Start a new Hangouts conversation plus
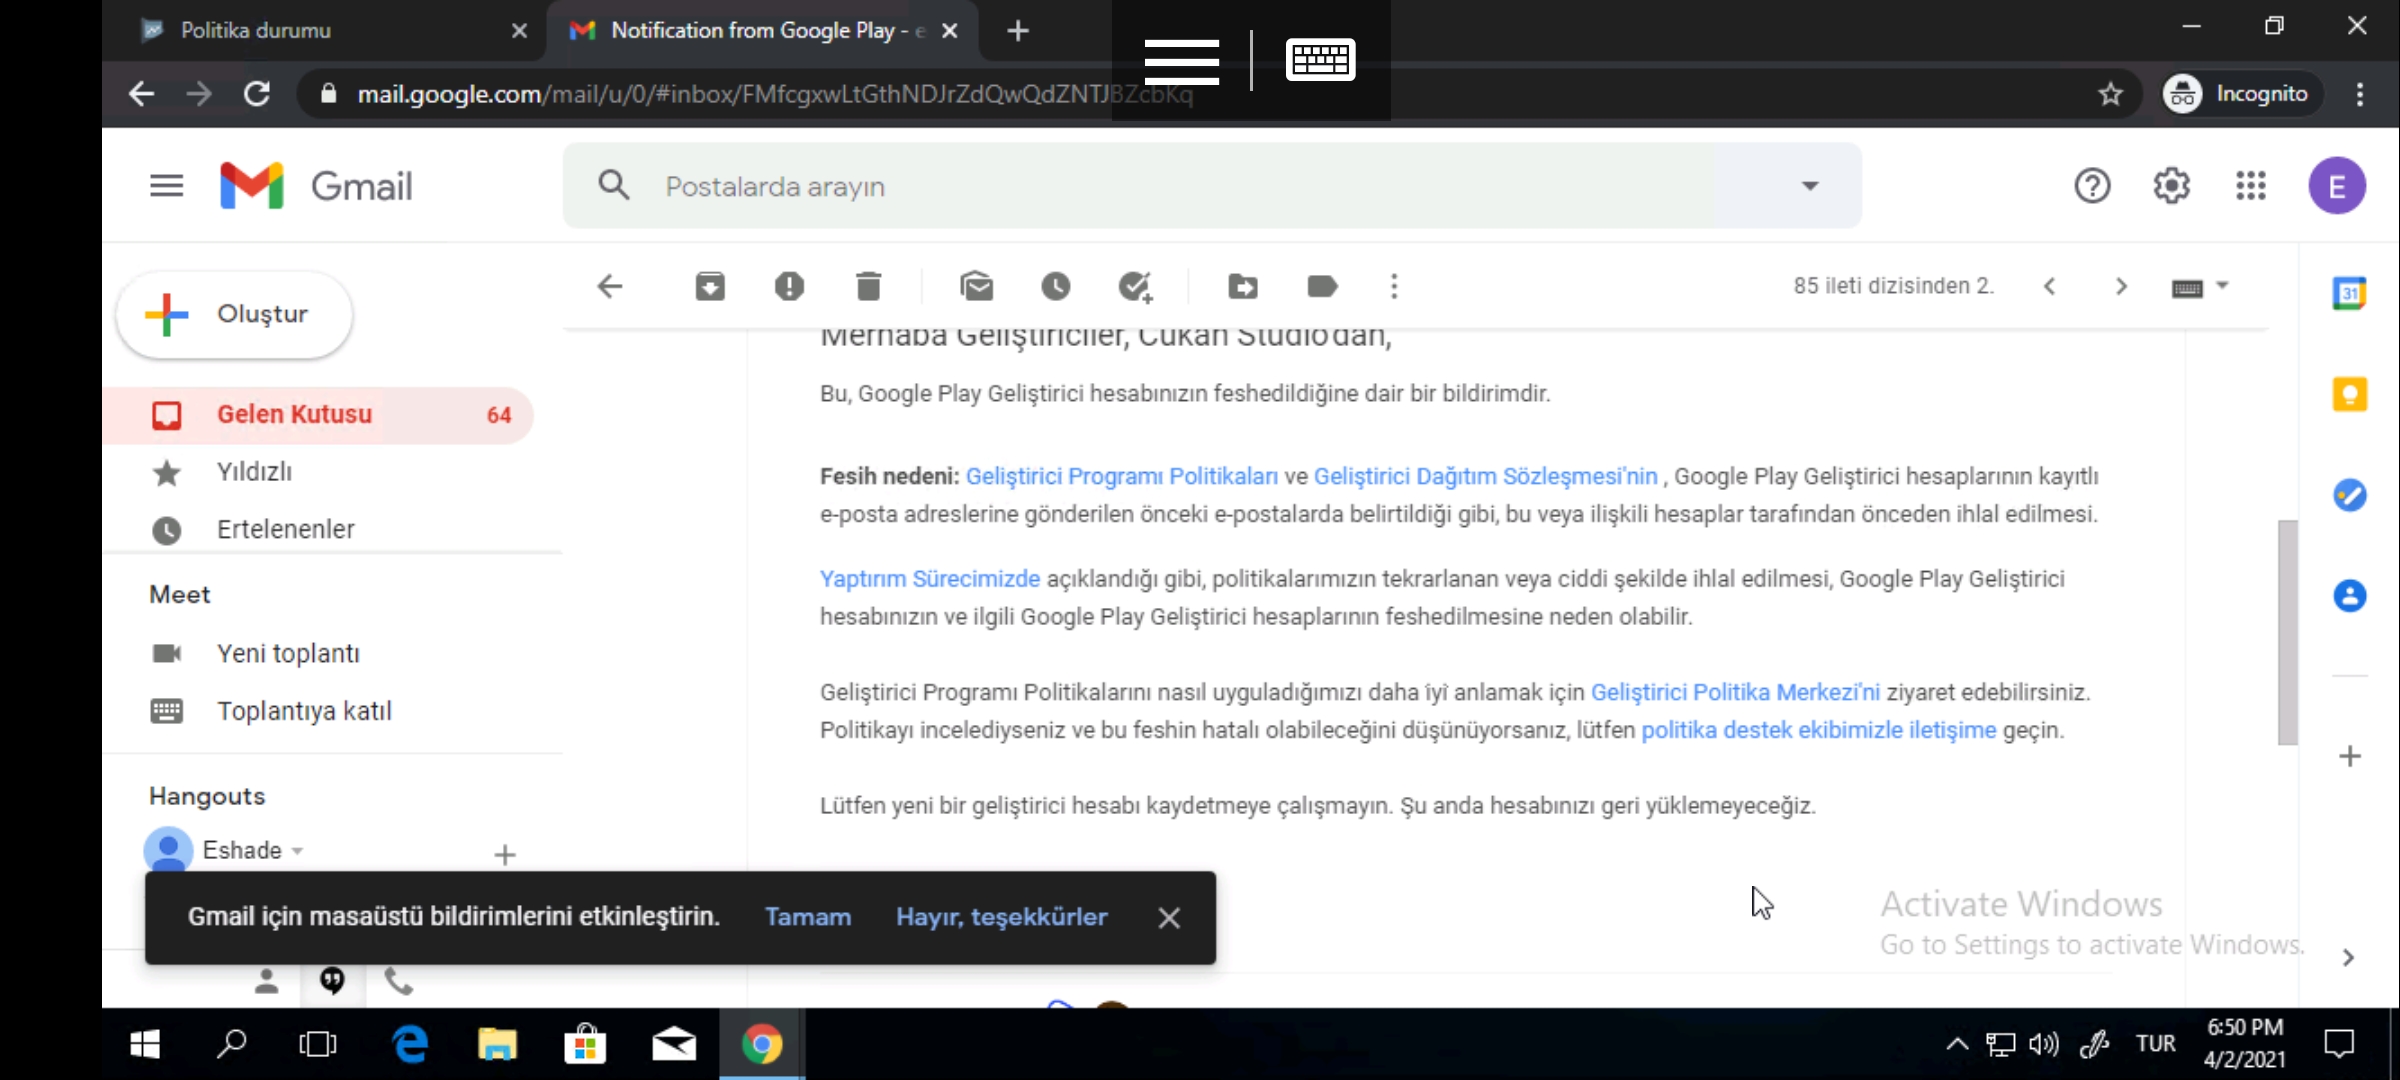Image resolution: width=2400 pixels, height=1080 pixels. pos(504,855)
